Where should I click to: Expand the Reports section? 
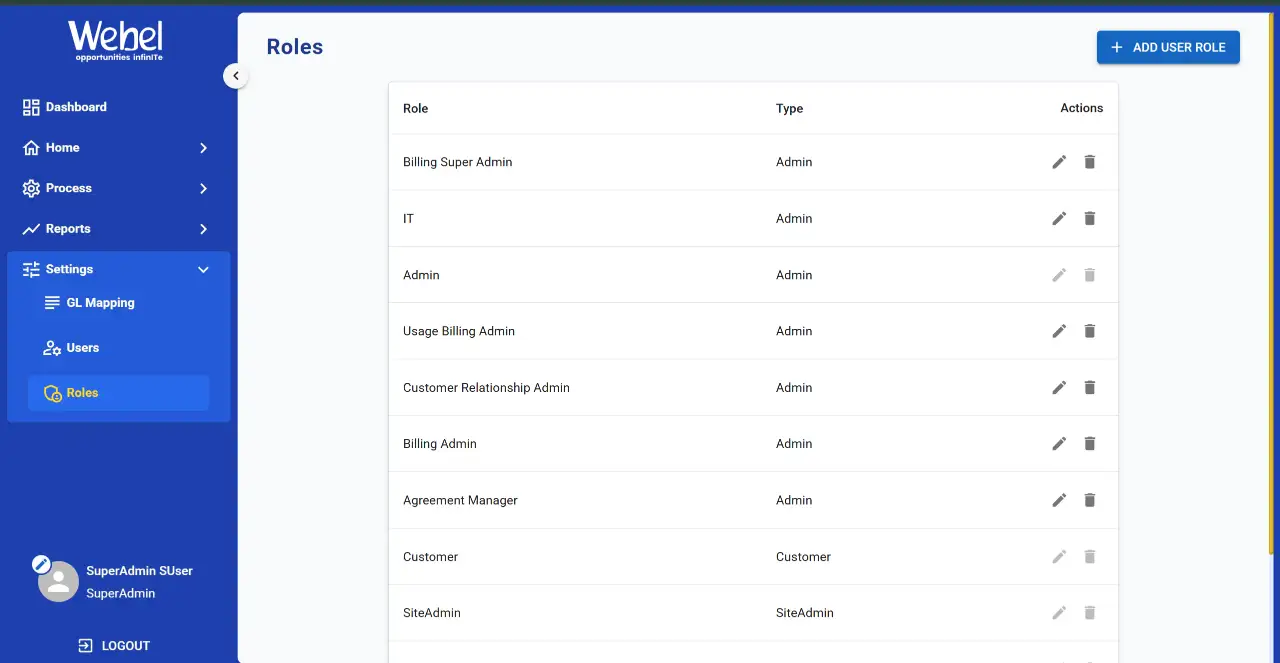[203, 229]
